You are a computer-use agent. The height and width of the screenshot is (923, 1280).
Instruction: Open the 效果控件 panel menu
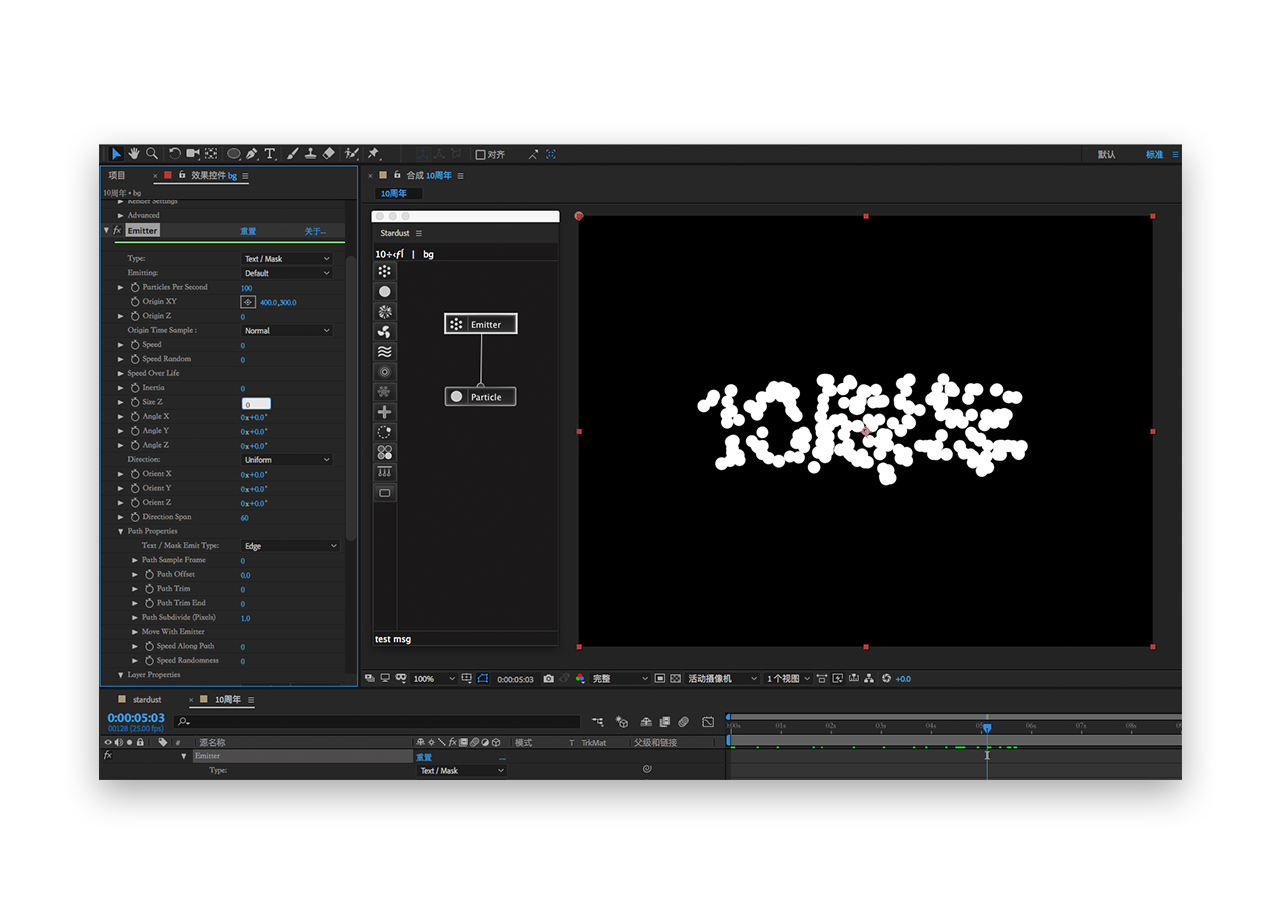[x=245, y=176]
